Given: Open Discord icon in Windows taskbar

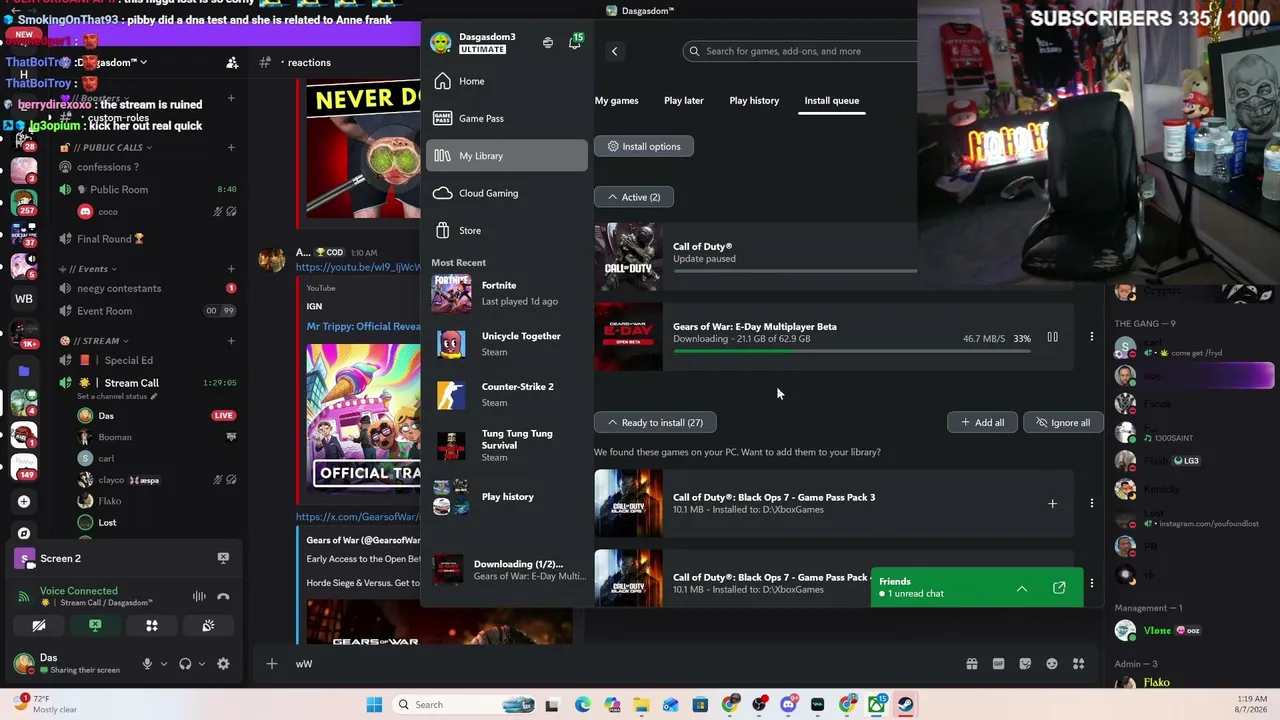Looking at the screenshot, I should (788, 705).
